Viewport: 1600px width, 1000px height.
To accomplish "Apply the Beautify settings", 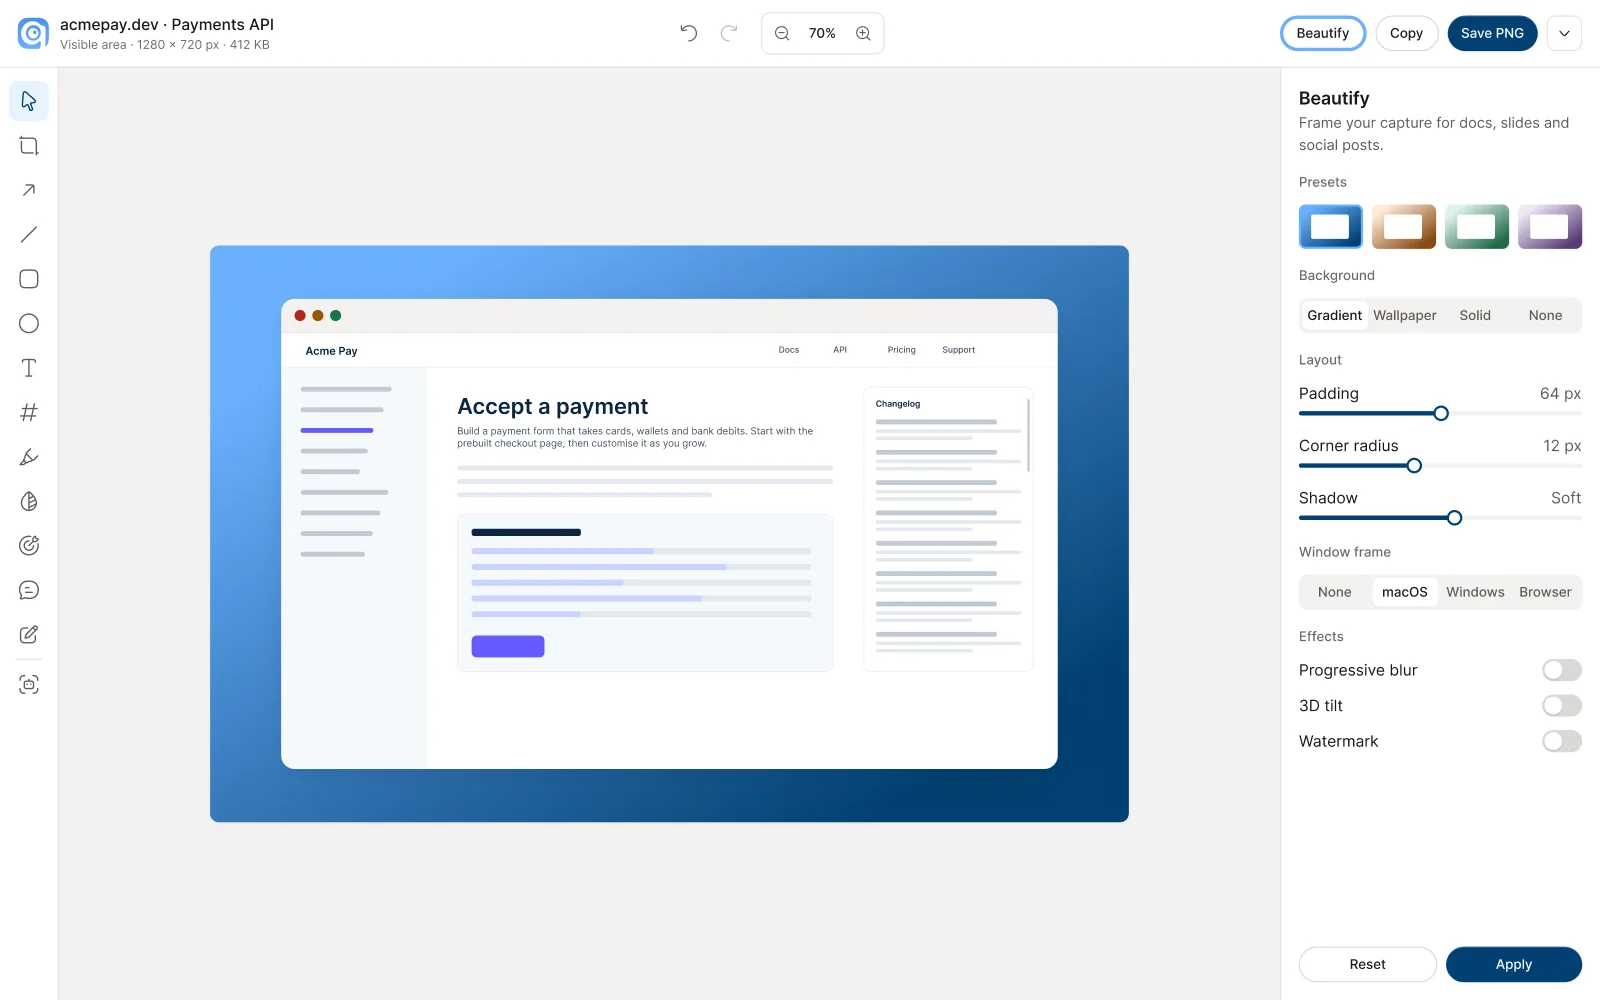I will coord(1514,964).
